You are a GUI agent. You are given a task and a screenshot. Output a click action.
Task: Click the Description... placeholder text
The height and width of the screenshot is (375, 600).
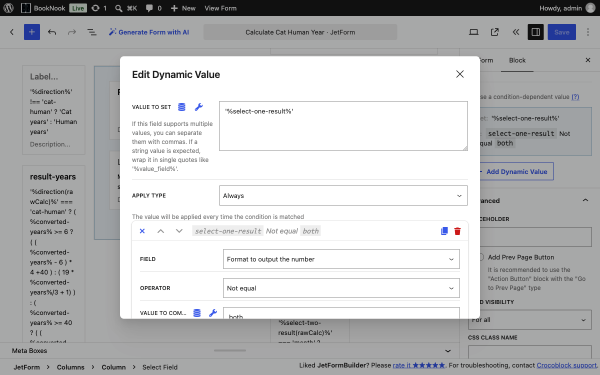click(x=50, y=144)
